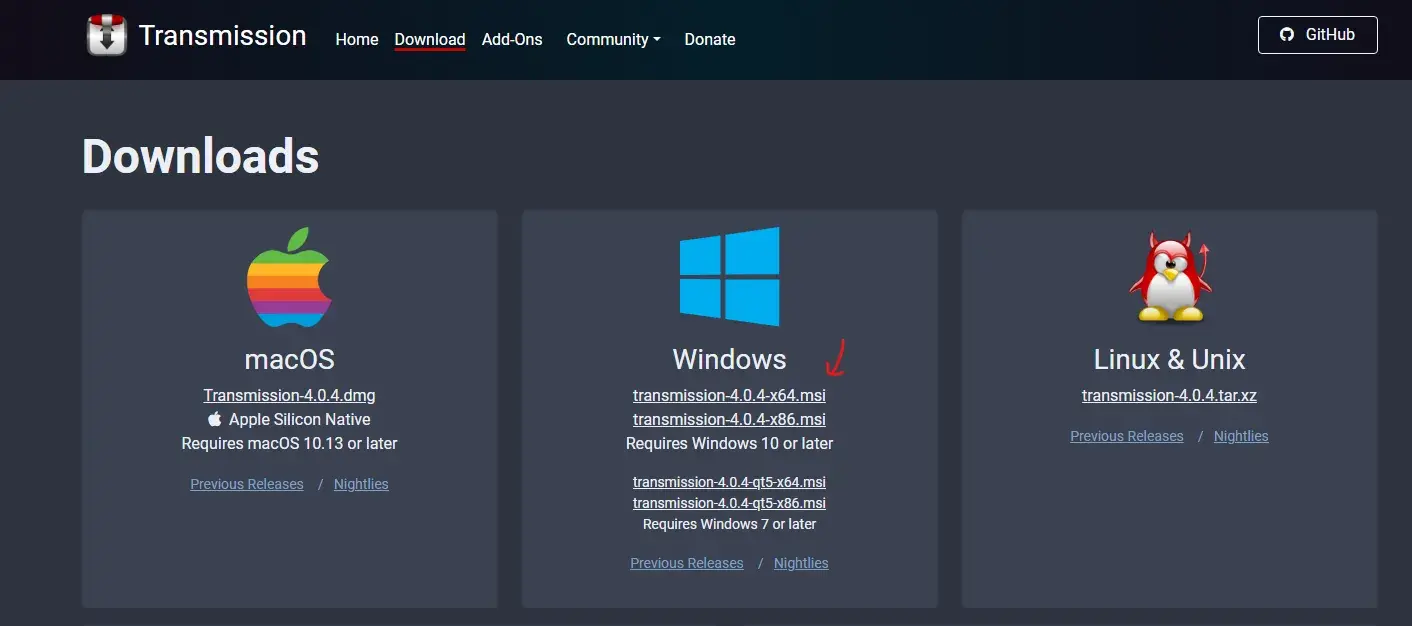
Task: Download transmission-4.0.4-x64.msi installer
Action: (x=729, y=395)
